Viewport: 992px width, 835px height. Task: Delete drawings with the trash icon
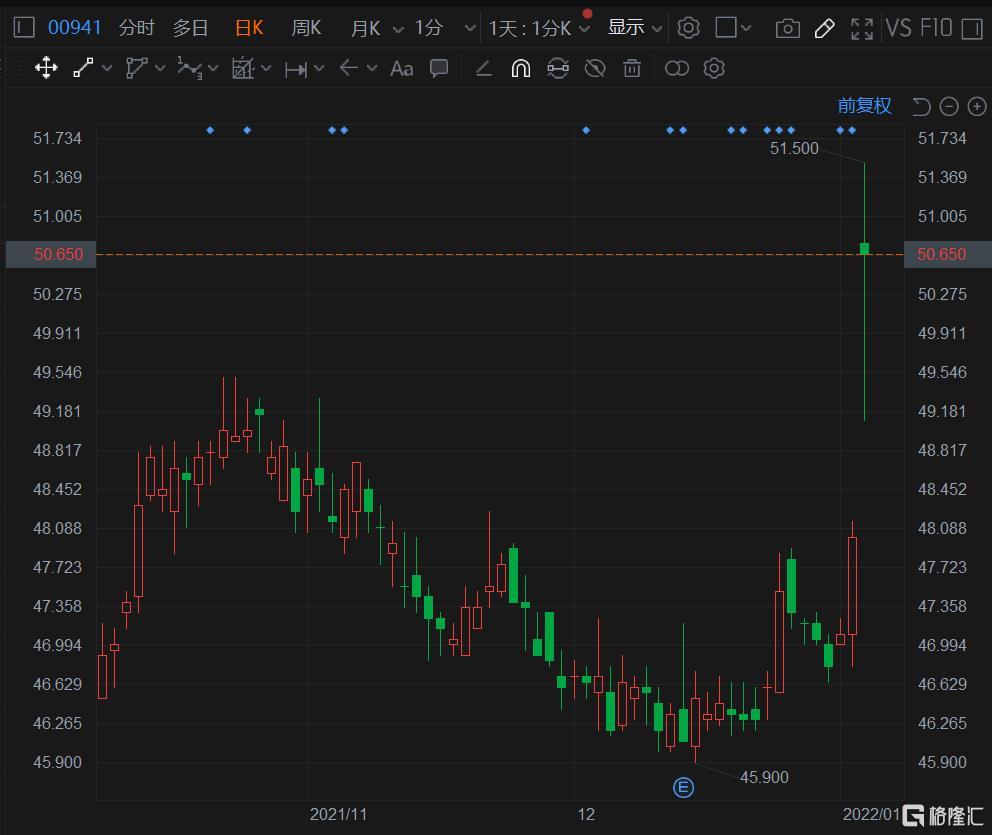(x=632, y=68)
